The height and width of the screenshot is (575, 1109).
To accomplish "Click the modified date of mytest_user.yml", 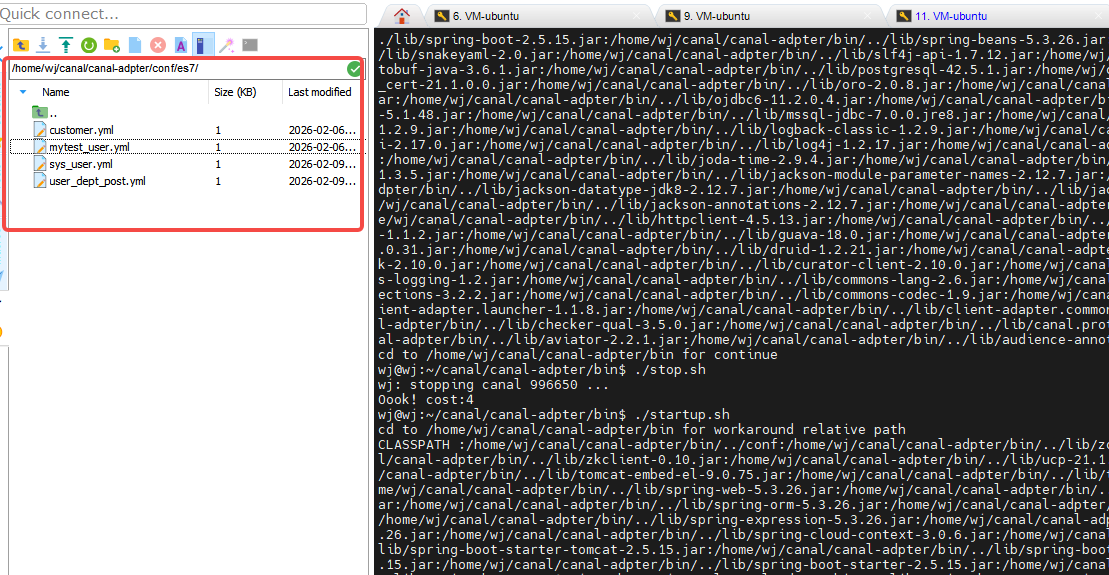I will pyautogui.click(x=322, y=147).
